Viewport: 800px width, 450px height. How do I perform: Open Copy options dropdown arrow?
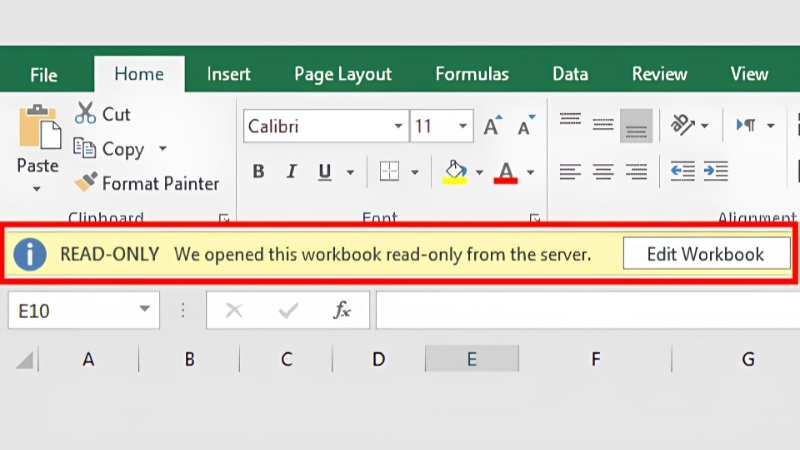click(x=162, y=148)
